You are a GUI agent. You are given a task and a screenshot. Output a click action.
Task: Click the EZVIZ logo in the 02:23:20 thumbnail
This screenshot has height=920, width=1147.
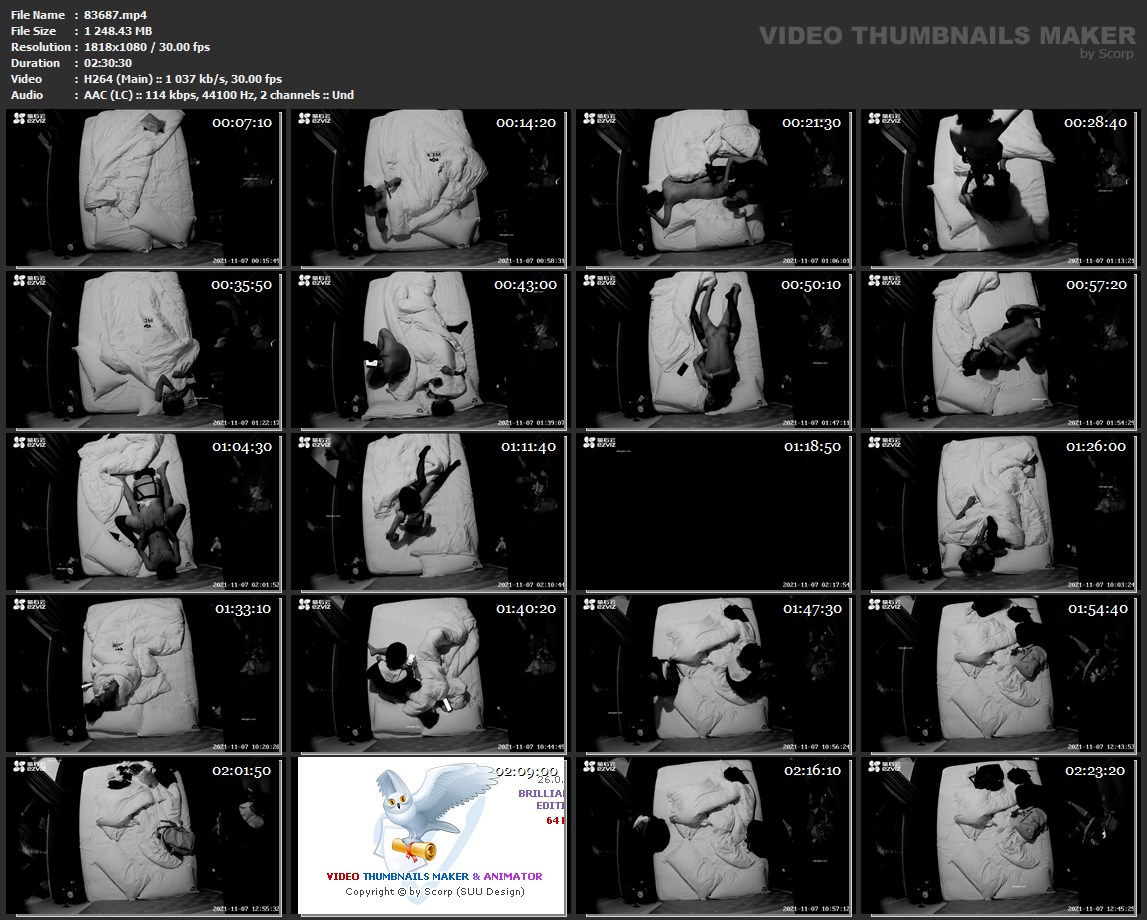[877, 767]
